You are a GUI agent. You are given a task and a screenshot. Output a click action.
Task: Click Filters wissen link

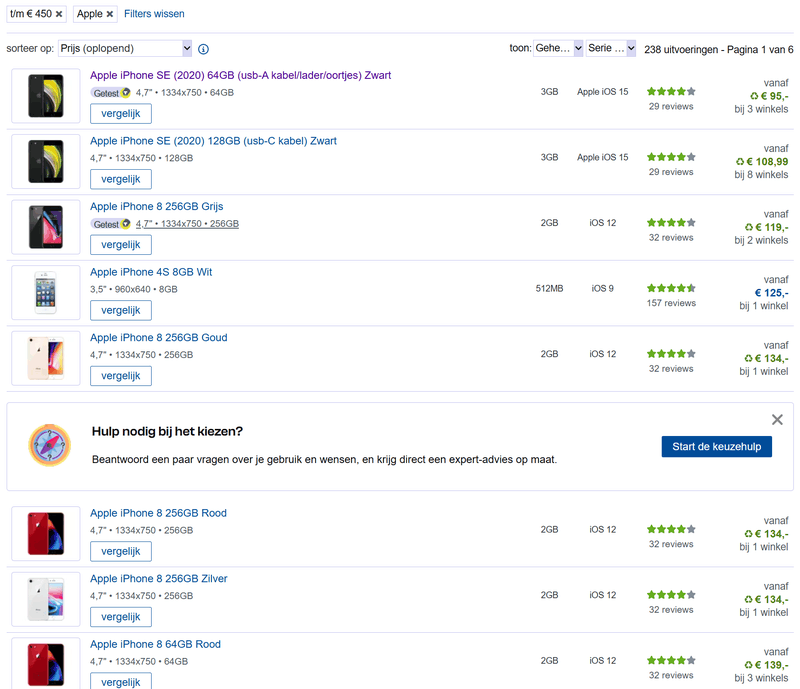click(154, 14)
